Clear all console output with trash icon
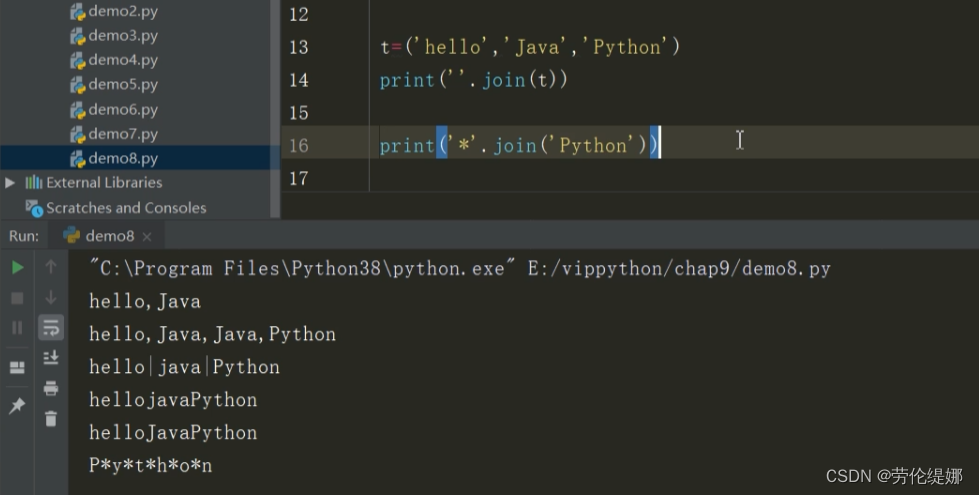The height and width of the screenshot is (495, 979). [x=51, y=418]
